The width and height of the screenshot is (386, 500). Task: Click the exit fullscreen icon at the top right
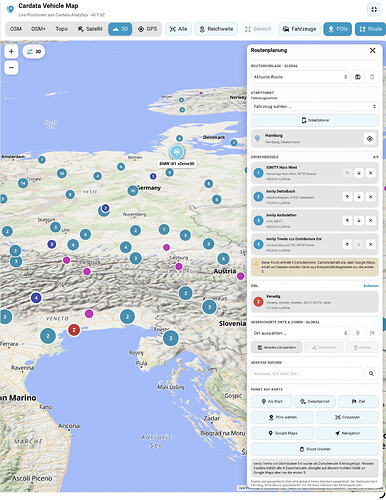point(374,9)
